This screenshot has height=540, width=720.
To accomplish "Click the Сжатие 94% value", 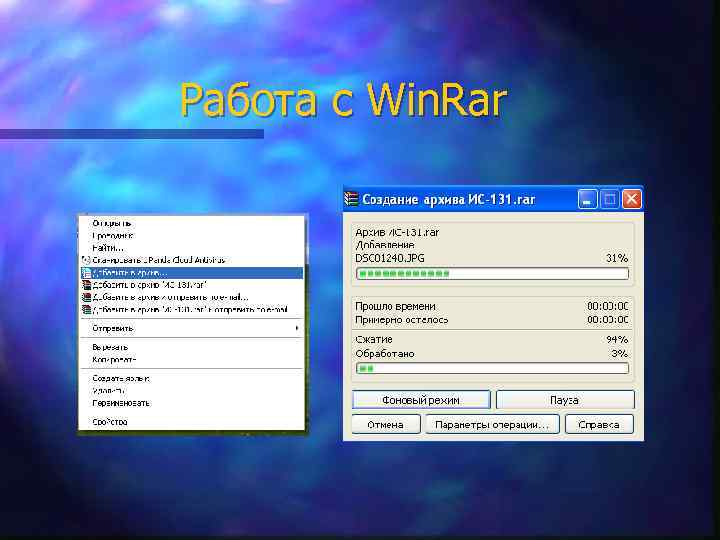I will coord(617,340).
